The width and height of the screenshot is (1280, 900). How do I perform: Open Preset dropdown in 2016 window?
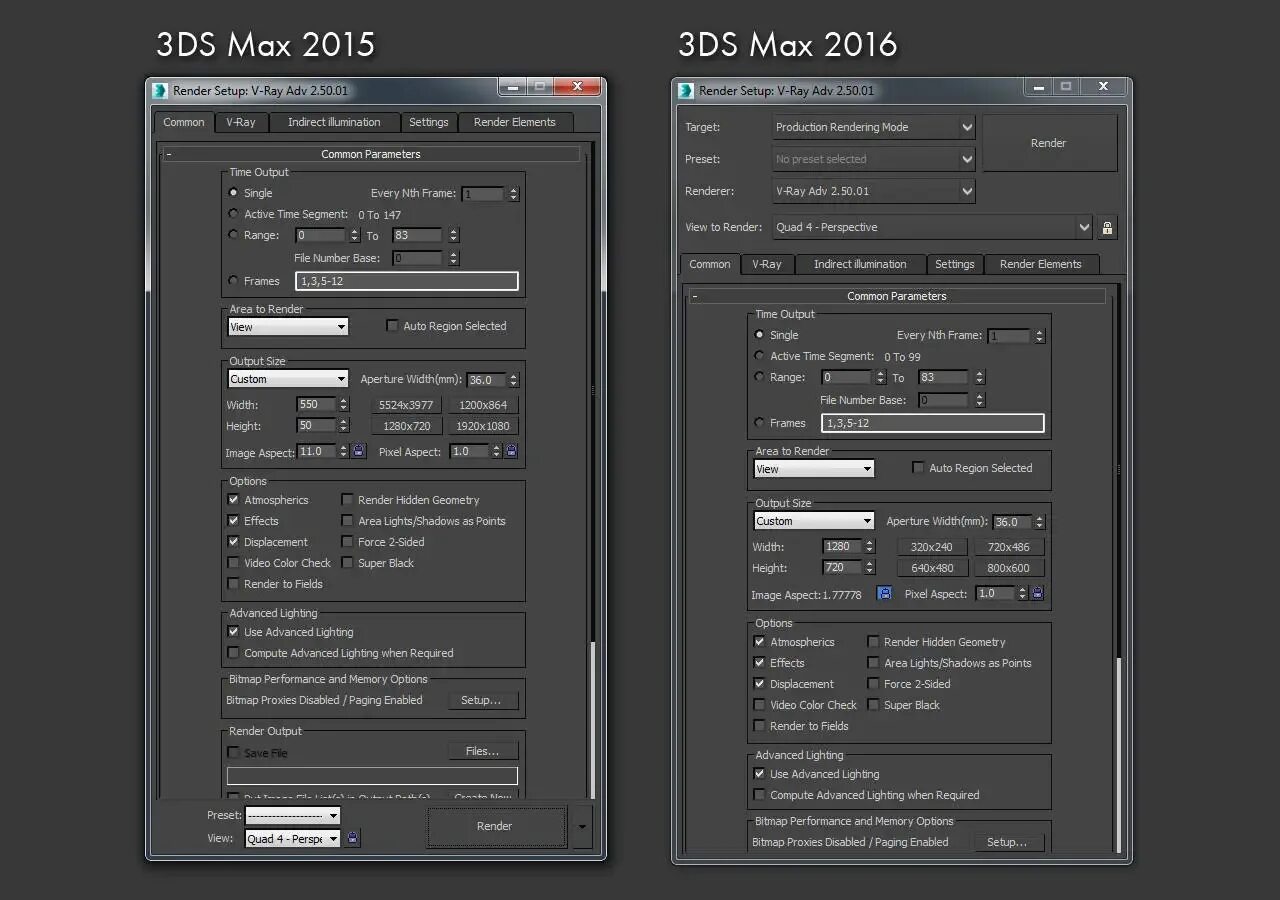[874, 159]
